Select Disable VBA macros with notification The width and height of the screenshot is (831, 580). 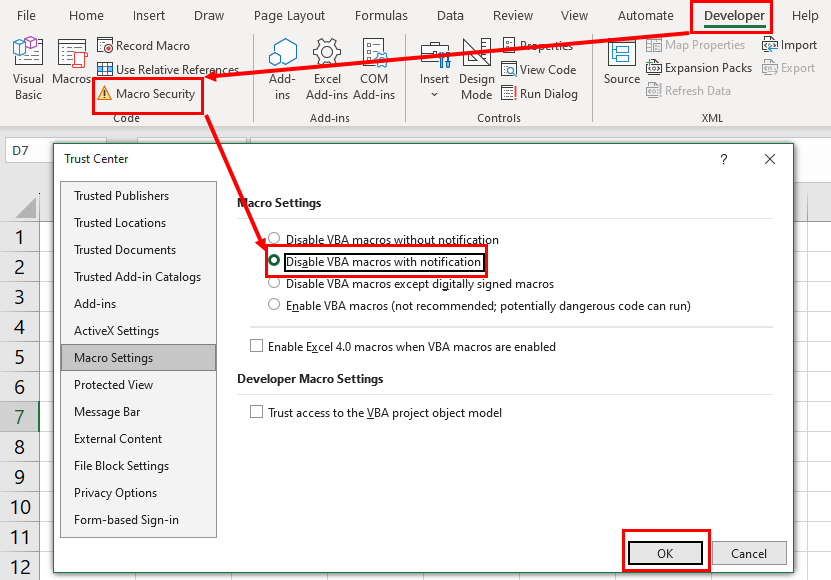(376, 261)
